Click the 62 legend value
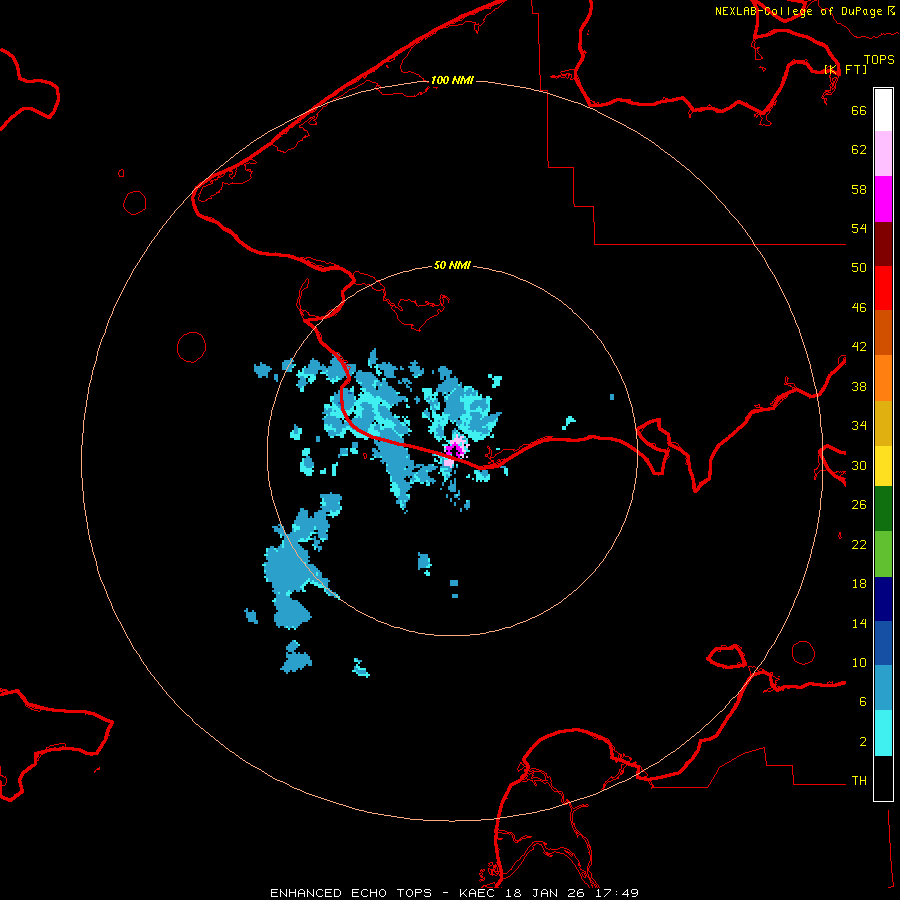 pos(859,150)
